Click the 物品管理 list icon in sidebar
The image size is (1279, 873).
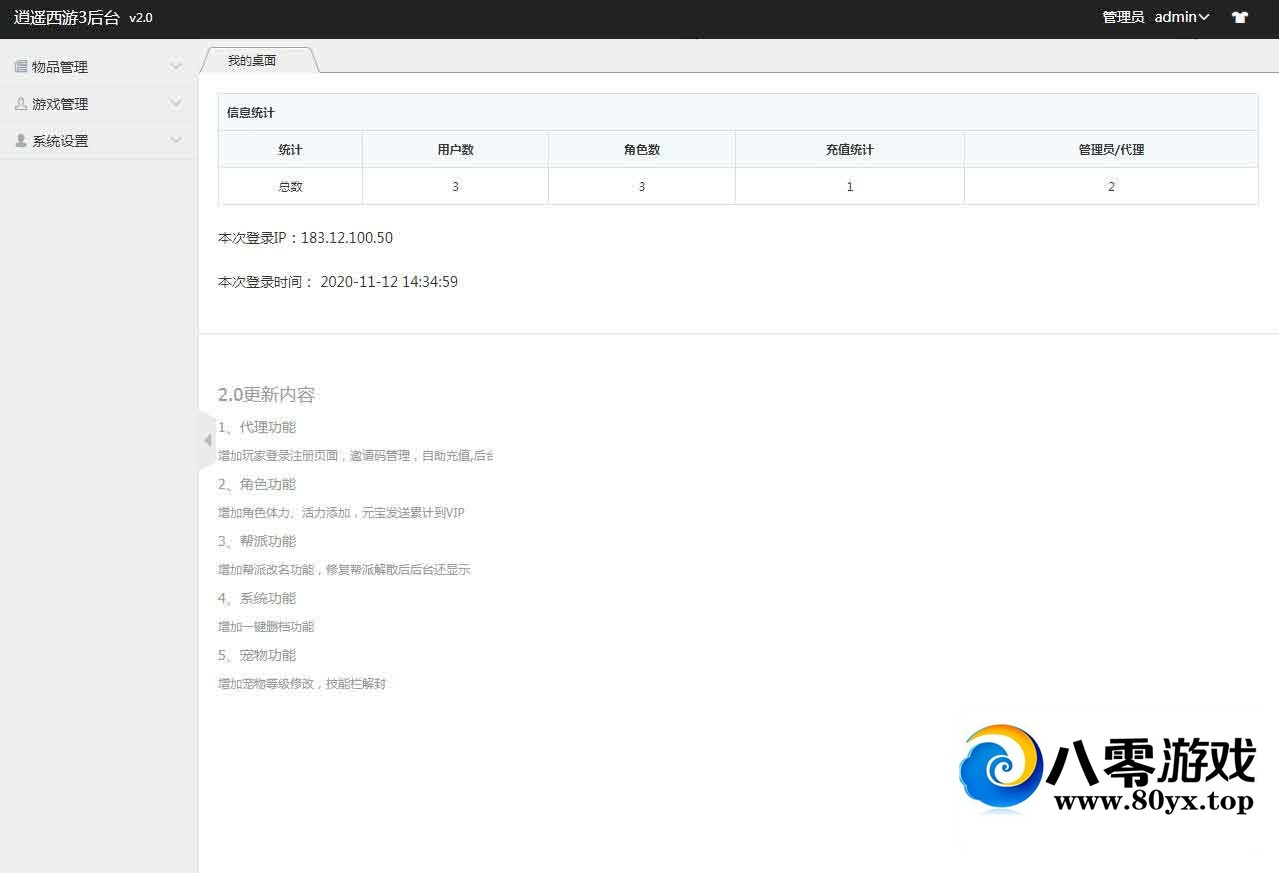[20, 67]
